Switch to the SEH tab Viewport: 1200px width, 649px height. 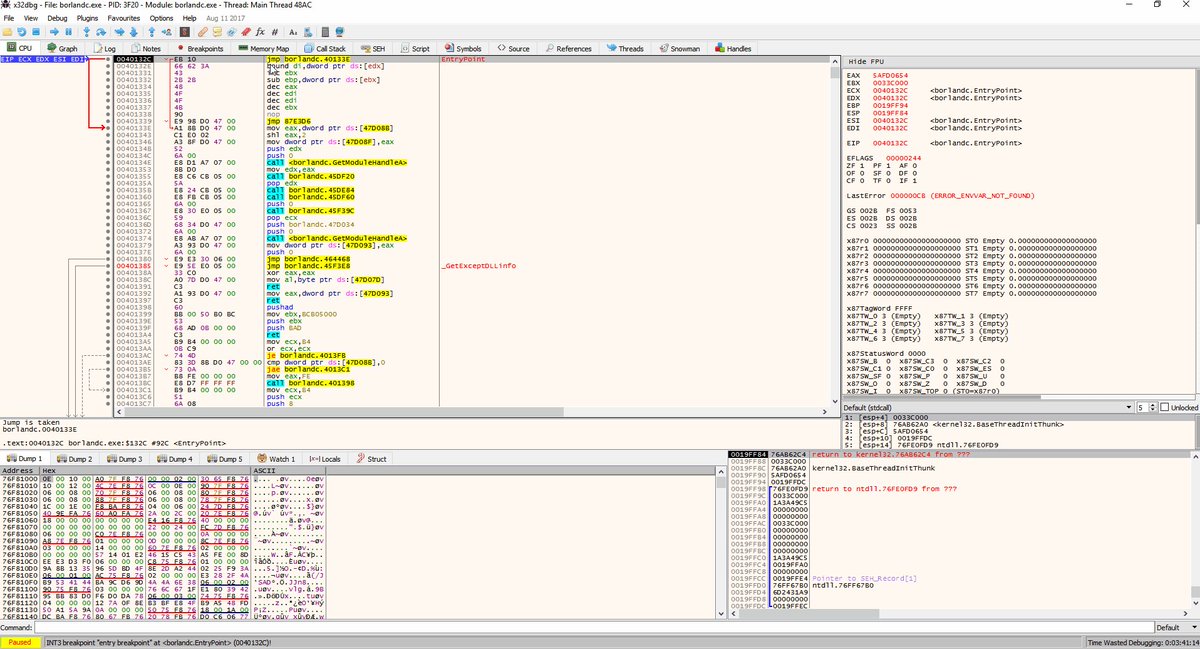coord(373,48)
